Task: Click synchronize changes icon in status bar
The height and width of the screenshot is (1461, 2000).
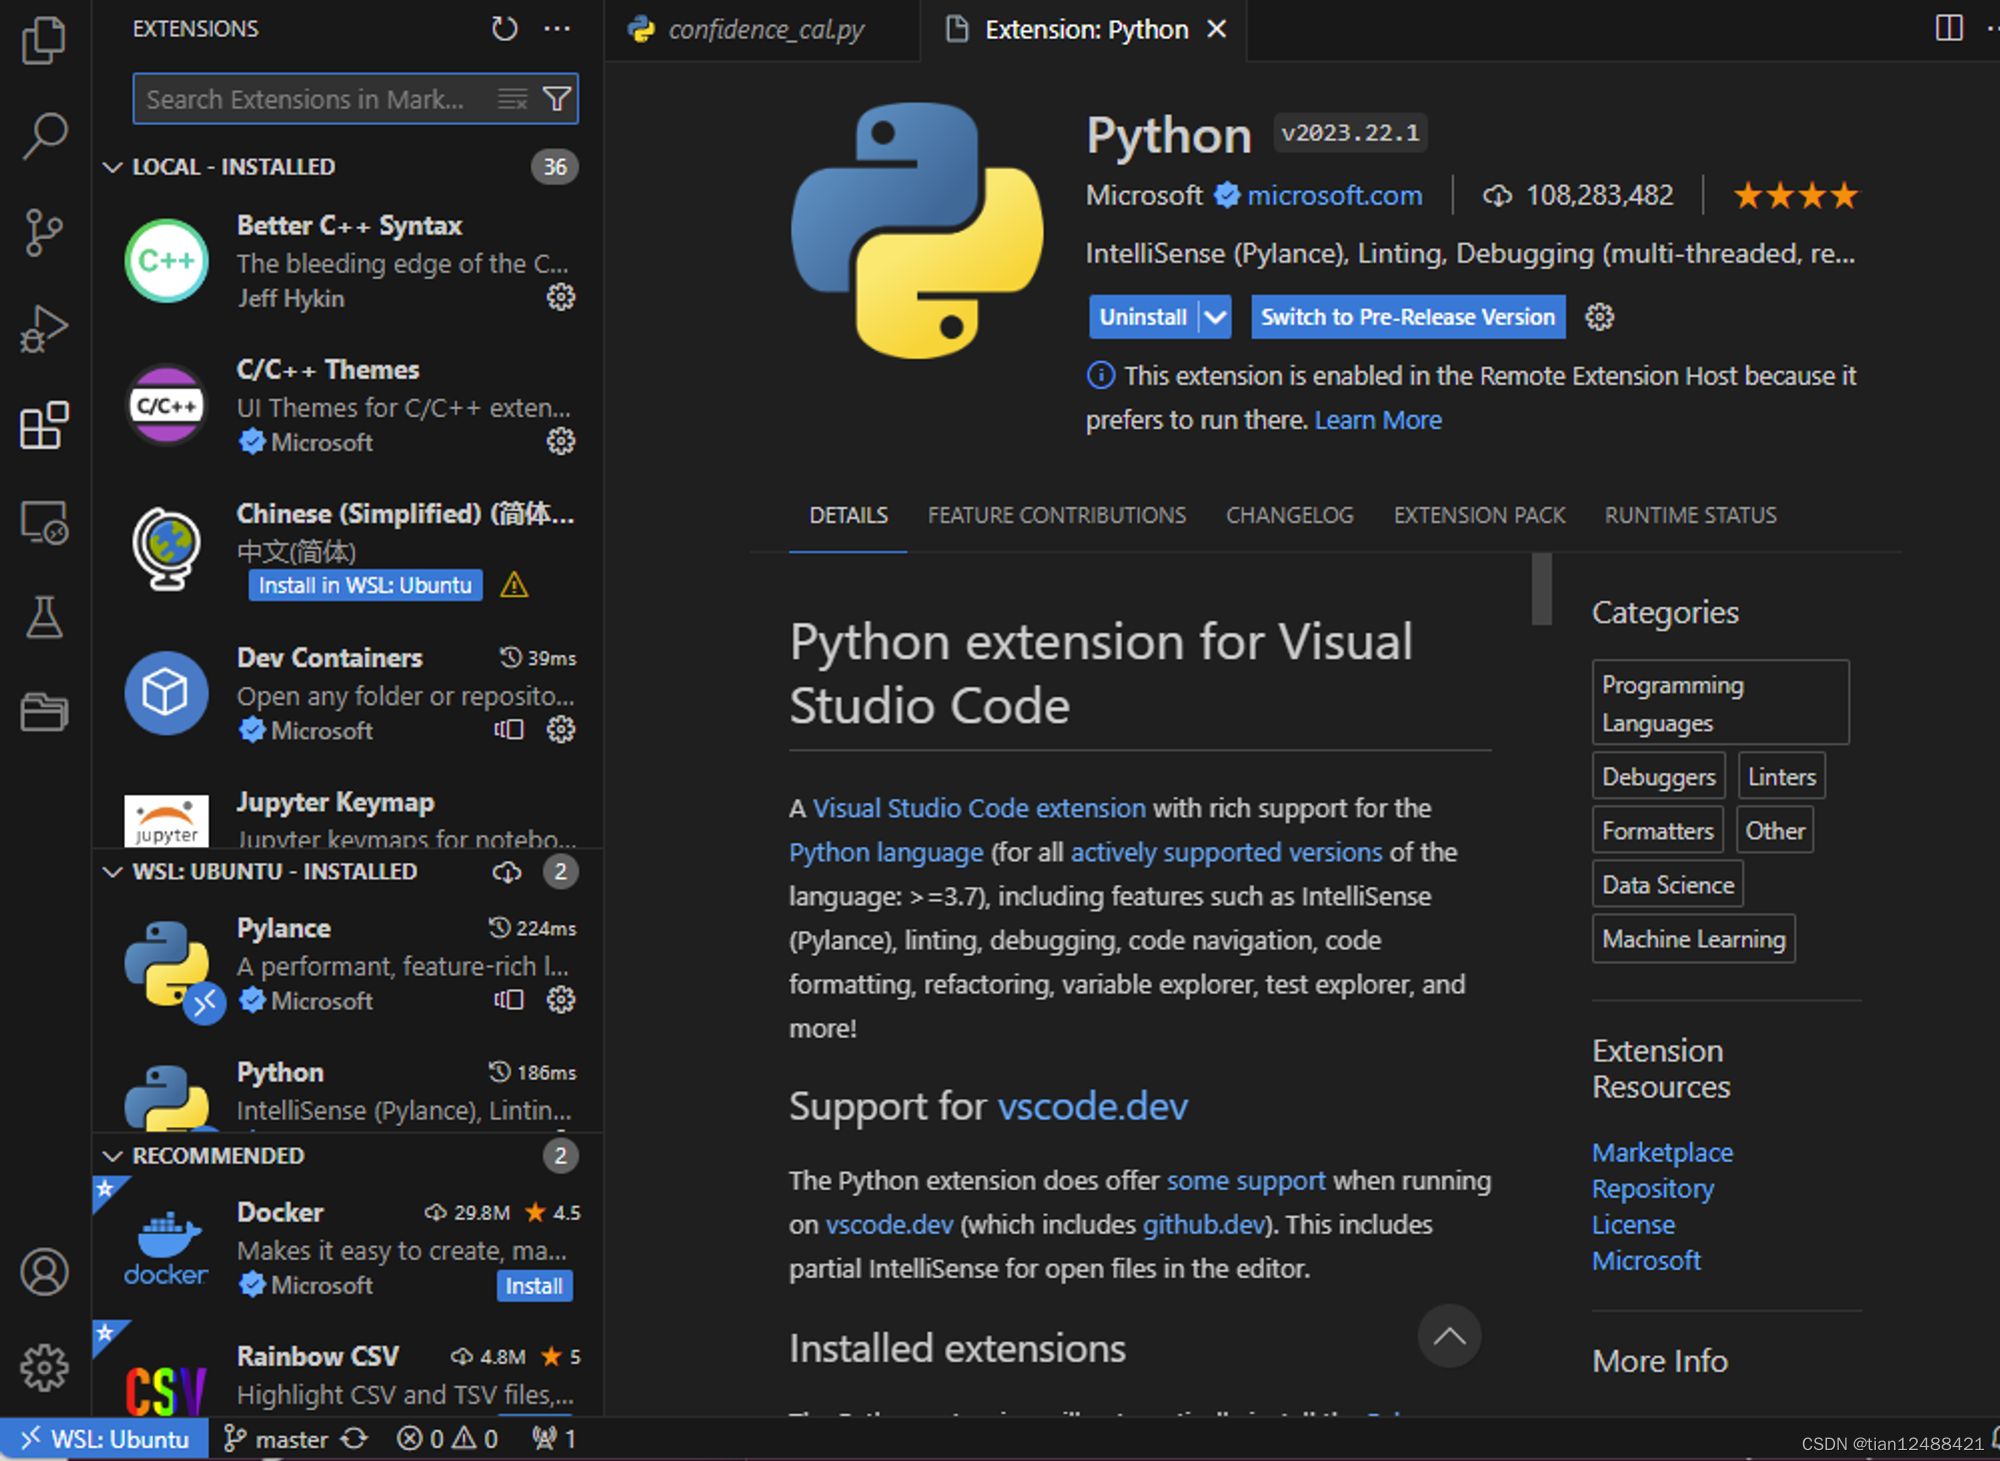Action: (x=354, y=1439)
